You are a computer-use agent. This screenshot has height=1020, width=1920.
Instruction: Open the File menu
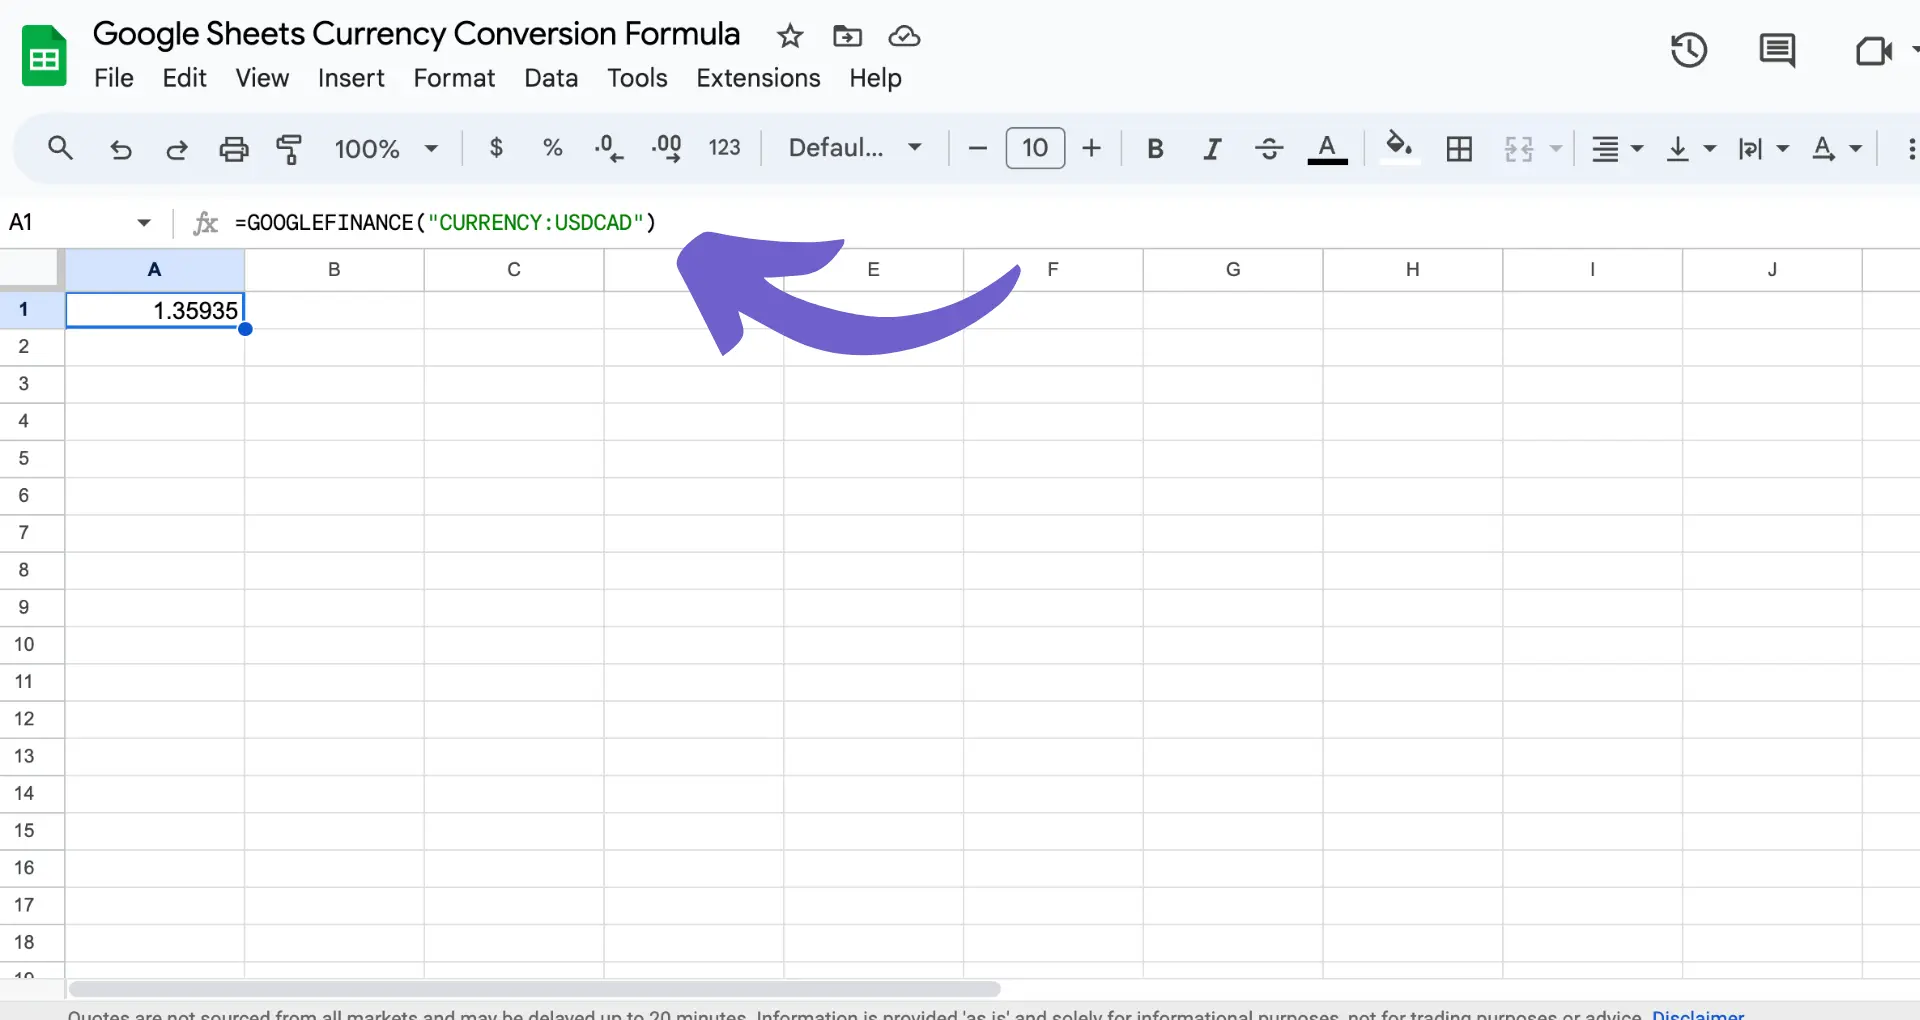coord(114,78)
